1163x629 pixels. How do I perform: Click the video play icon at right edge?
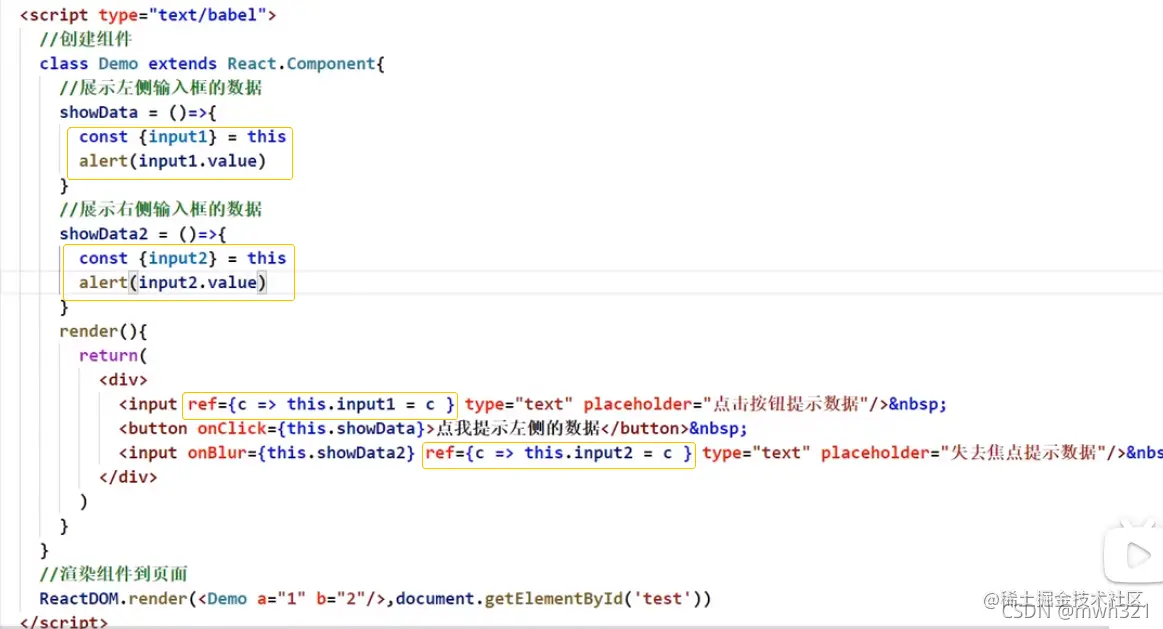pyautogui.click(x=1133, y=554)
